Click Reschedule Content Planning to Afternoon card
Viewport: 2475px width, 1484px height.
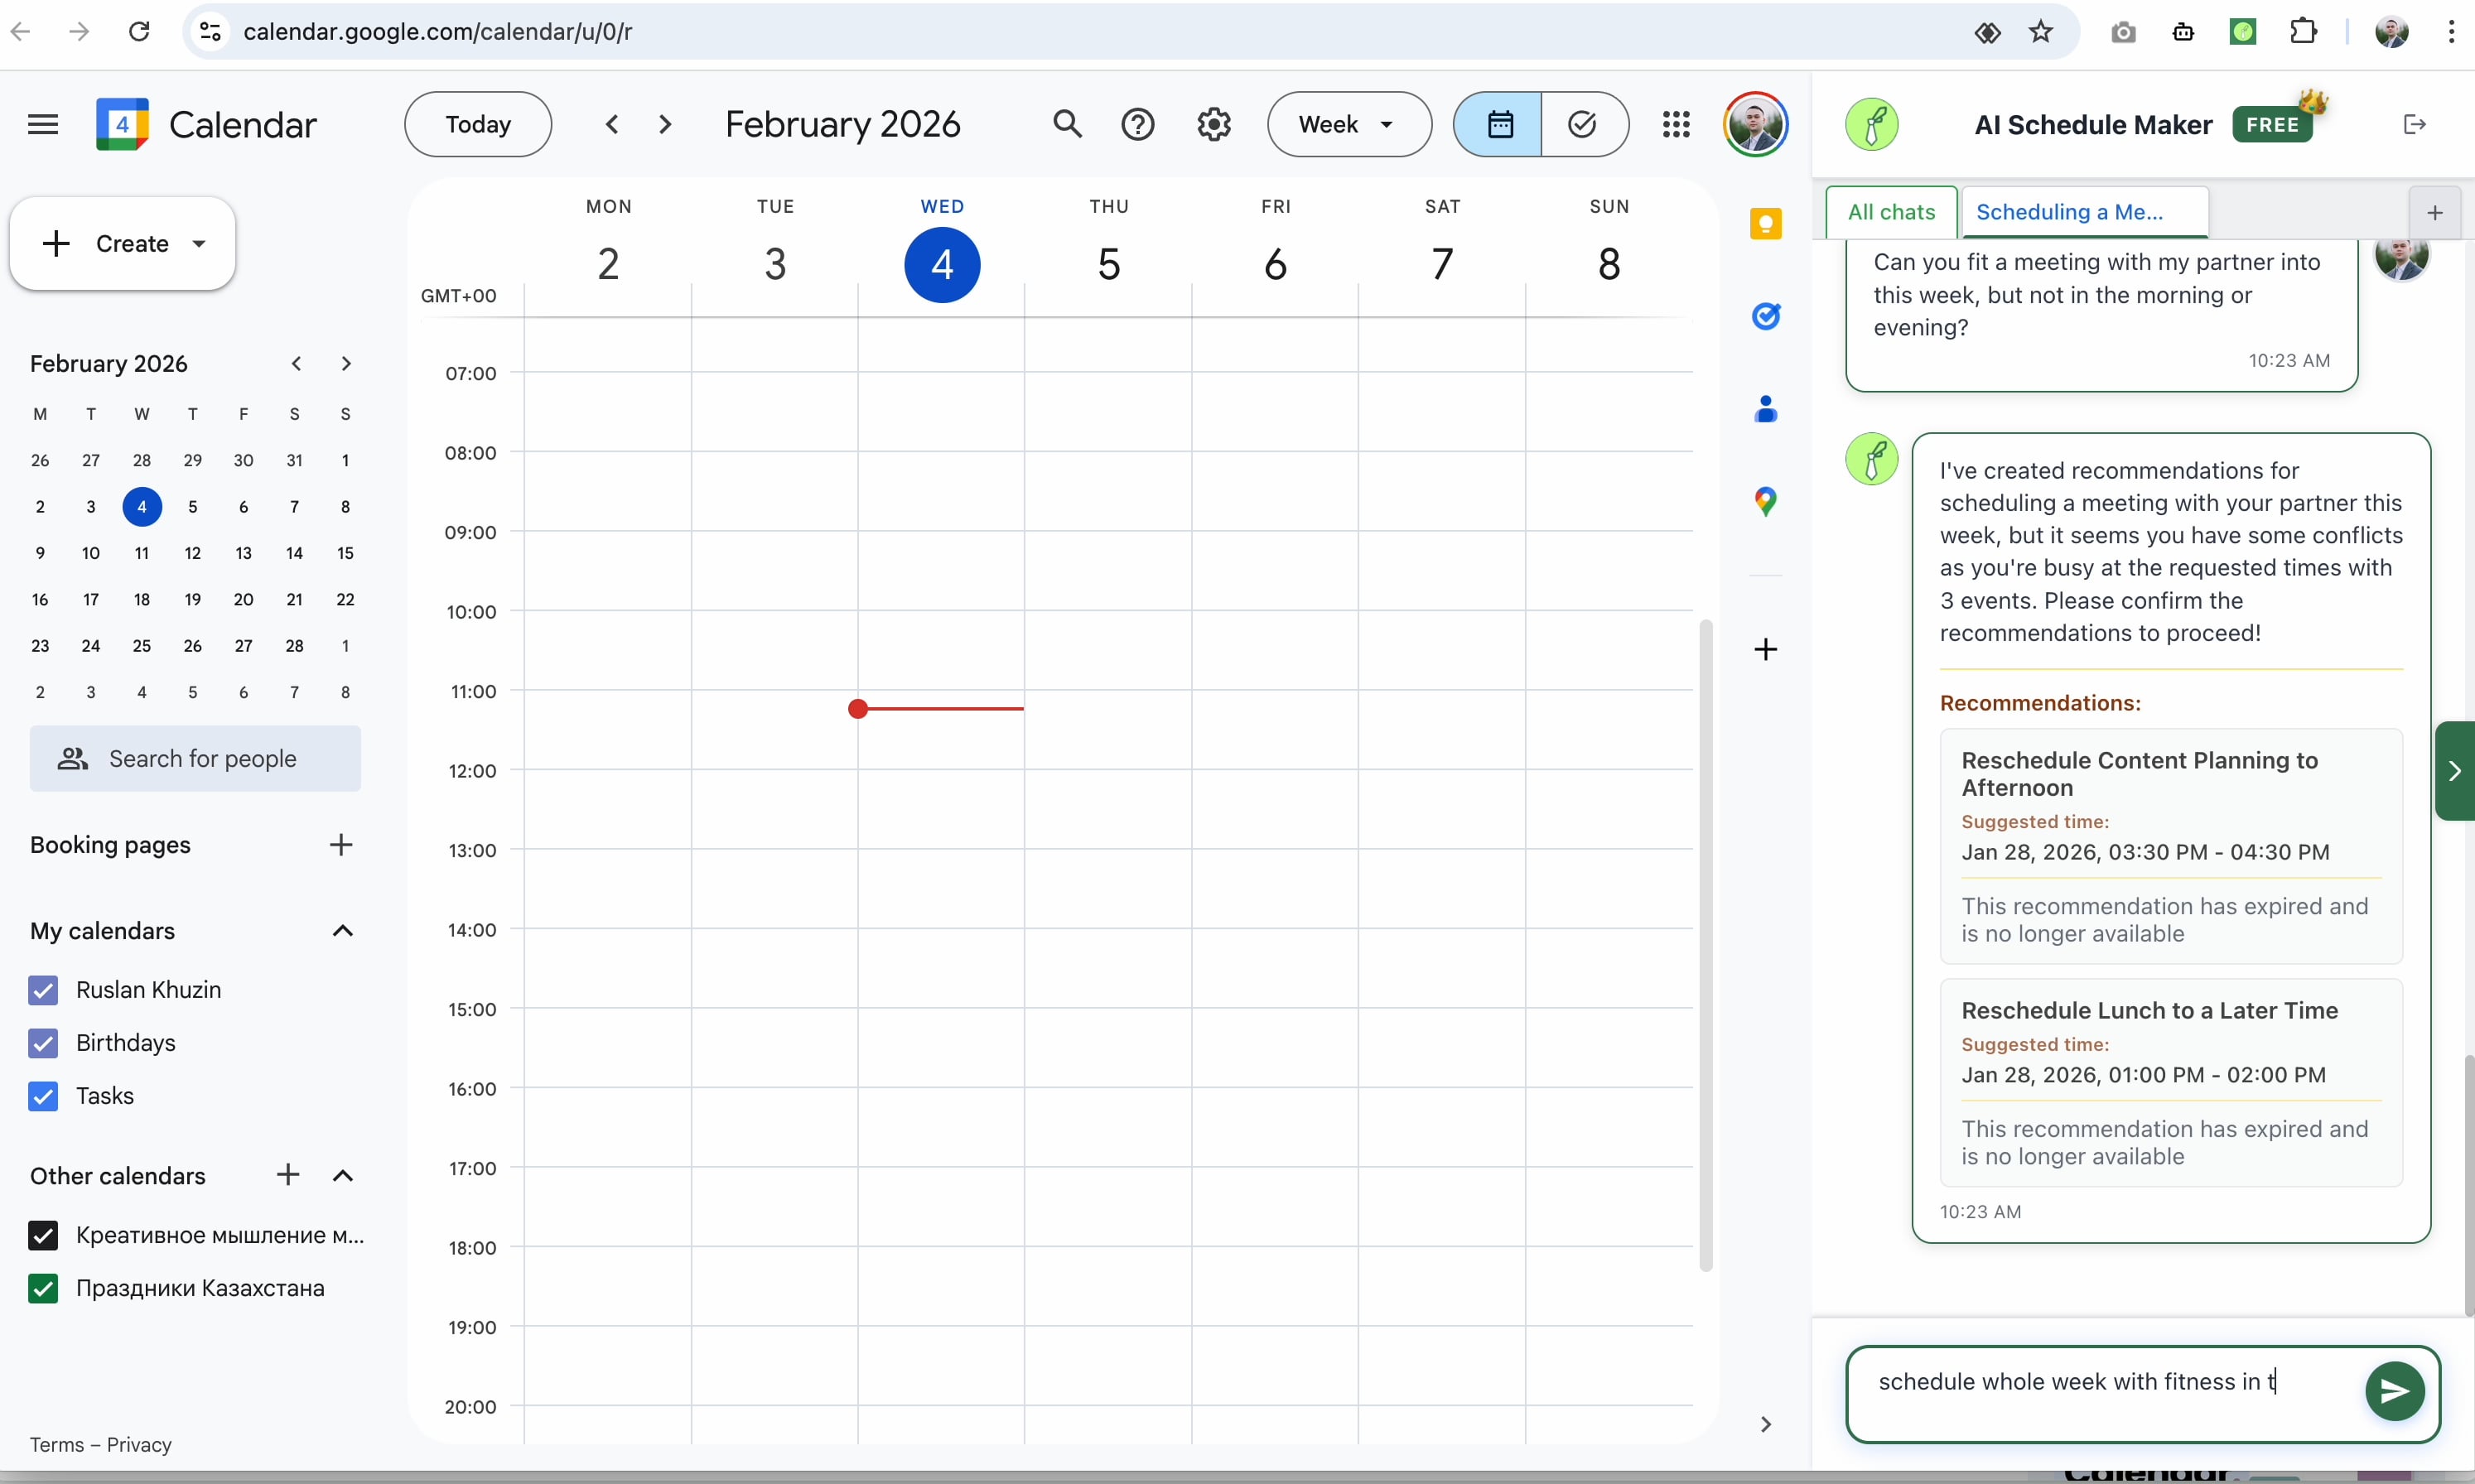click(2171, 846)
